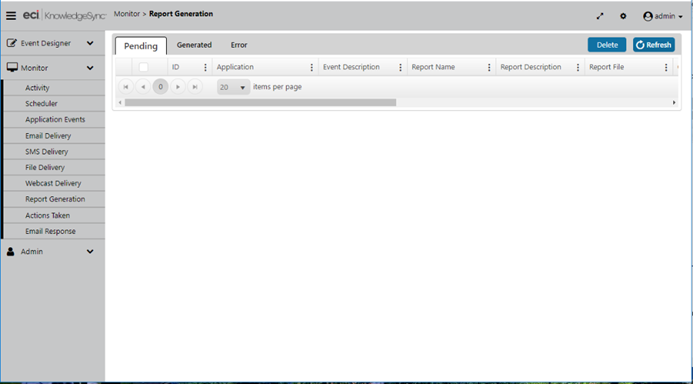Screen dimensions: 693x384
Task: Open the ID column options menu
Action: tap(205, 67)
